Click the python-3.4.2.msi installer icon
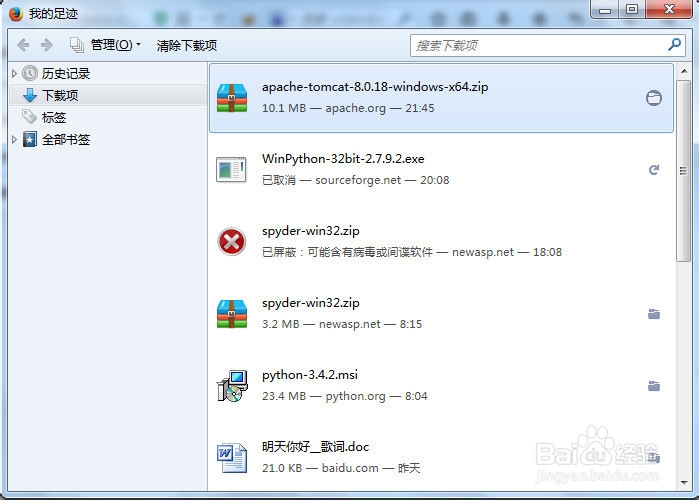The height and width of the screenshot is (500, 699). pyautogui.click(x=232, y=386)
